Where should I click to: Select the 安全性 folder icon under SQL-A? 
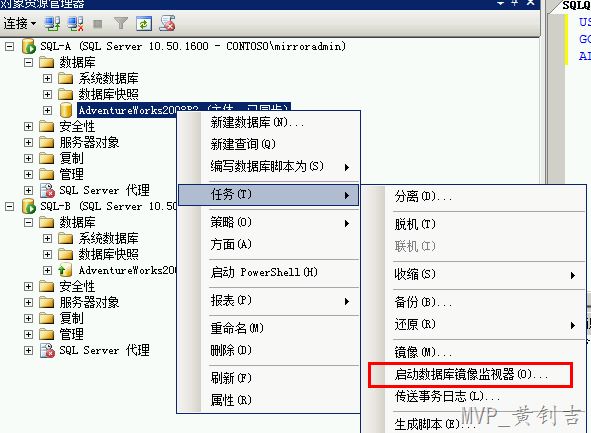pos(47,126)
